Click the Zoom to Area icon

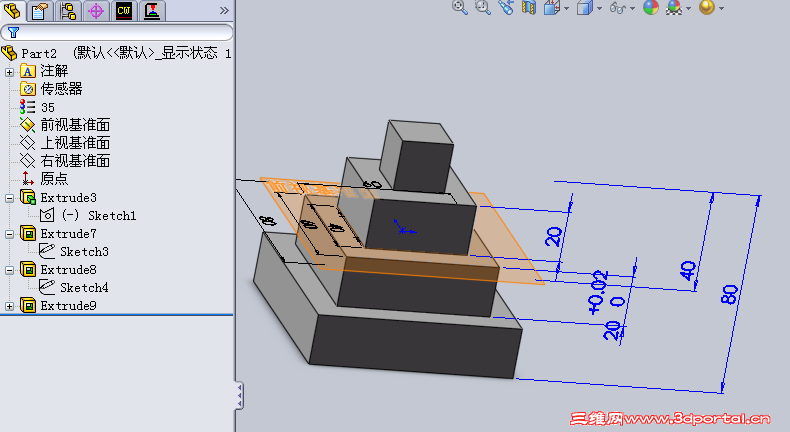coord(483,7)
